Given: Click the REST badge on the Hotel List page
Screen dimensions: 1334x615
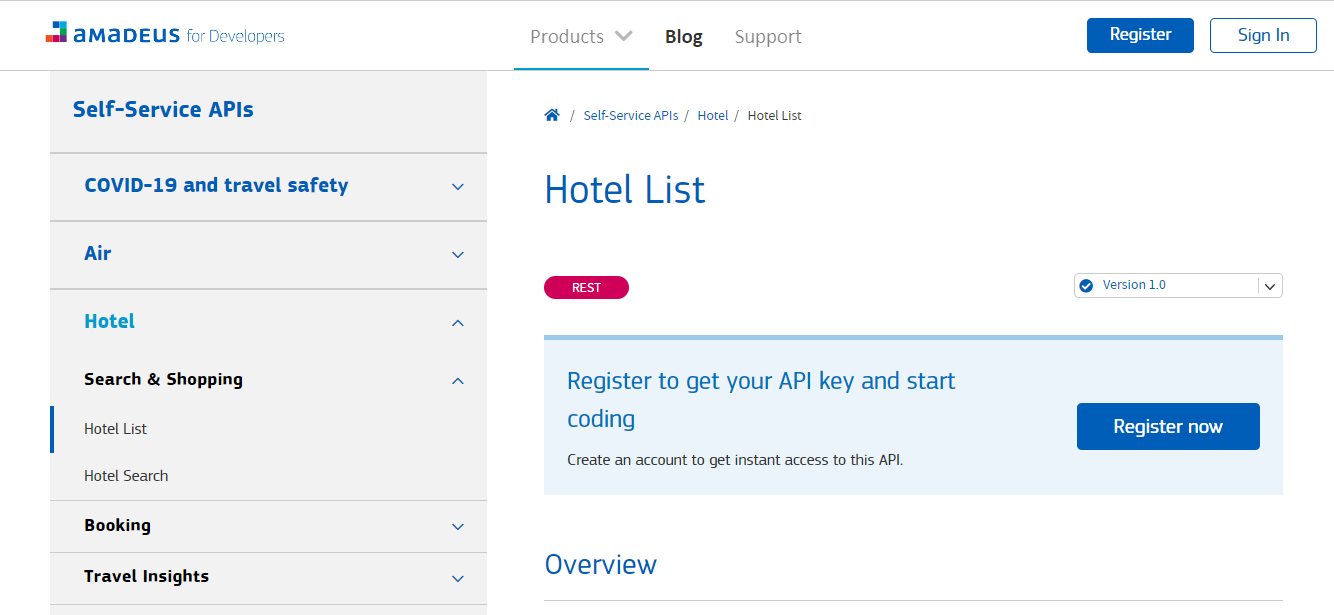Looking at the screenshot, I should [586, 287].
